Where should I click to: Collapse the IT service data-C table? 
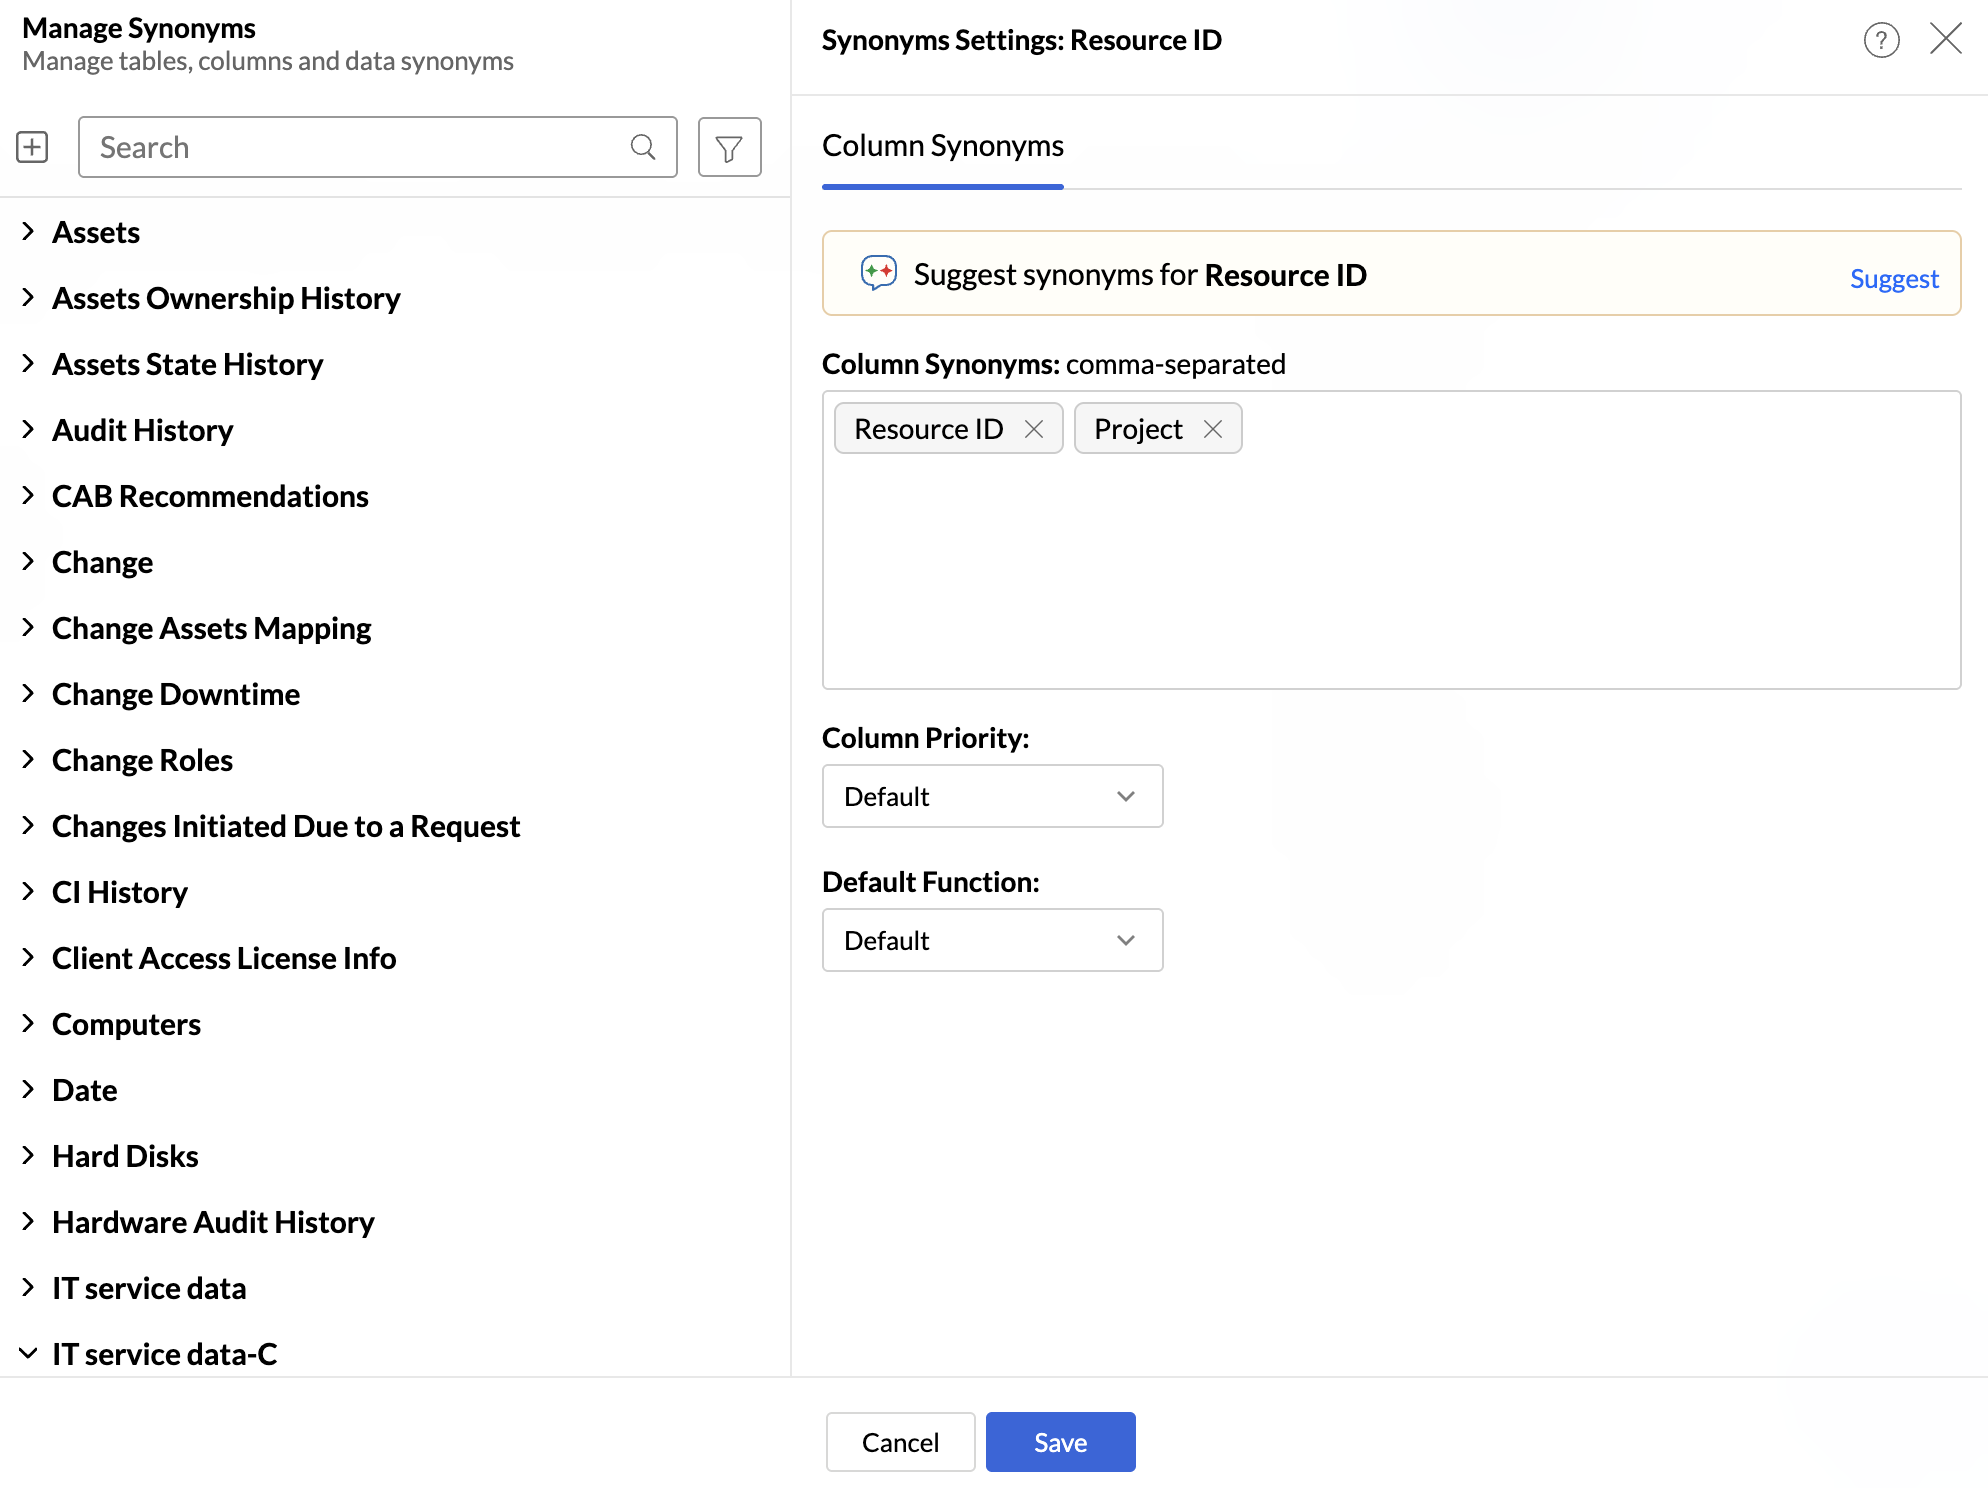point(28,1353)
